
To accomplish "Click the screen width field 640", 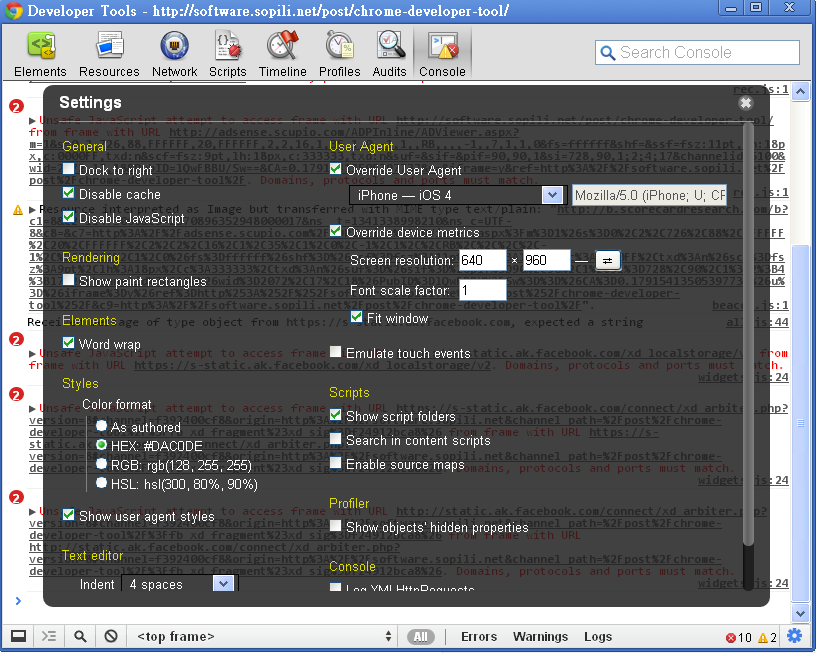I will click(x=483, y=261).
